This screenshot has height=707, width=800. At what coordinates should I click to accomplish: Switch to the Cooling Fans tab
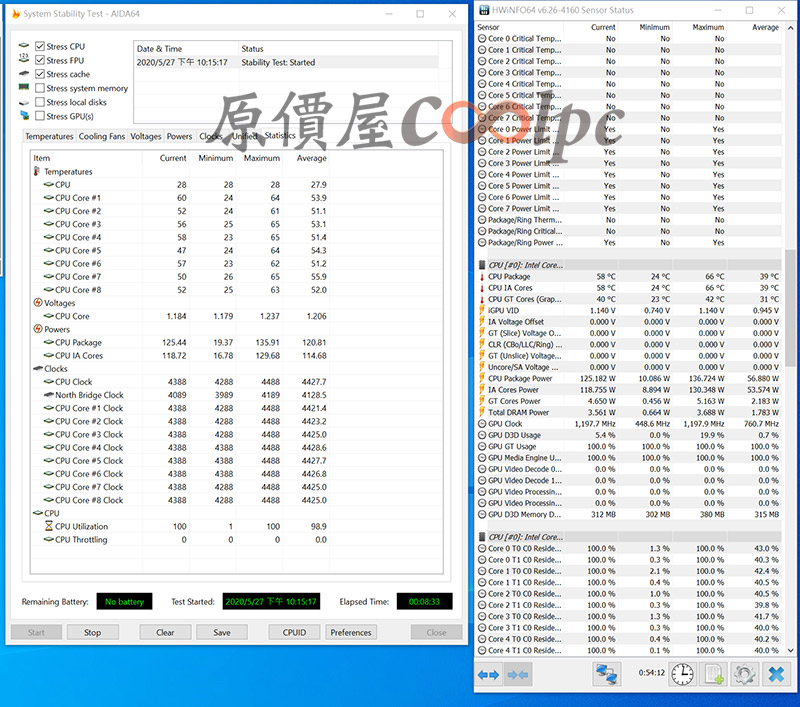coord(102,136)
